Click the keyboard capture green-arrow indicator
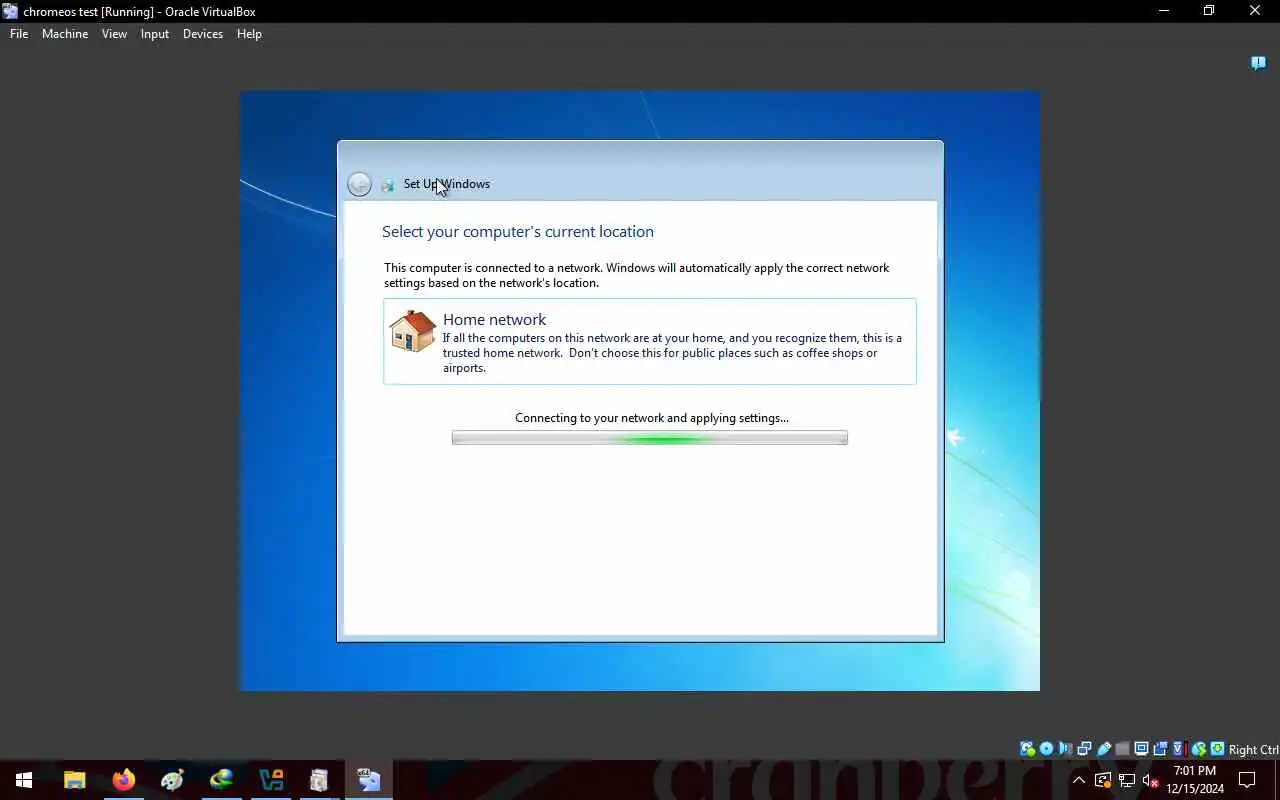 [1217, 749]
